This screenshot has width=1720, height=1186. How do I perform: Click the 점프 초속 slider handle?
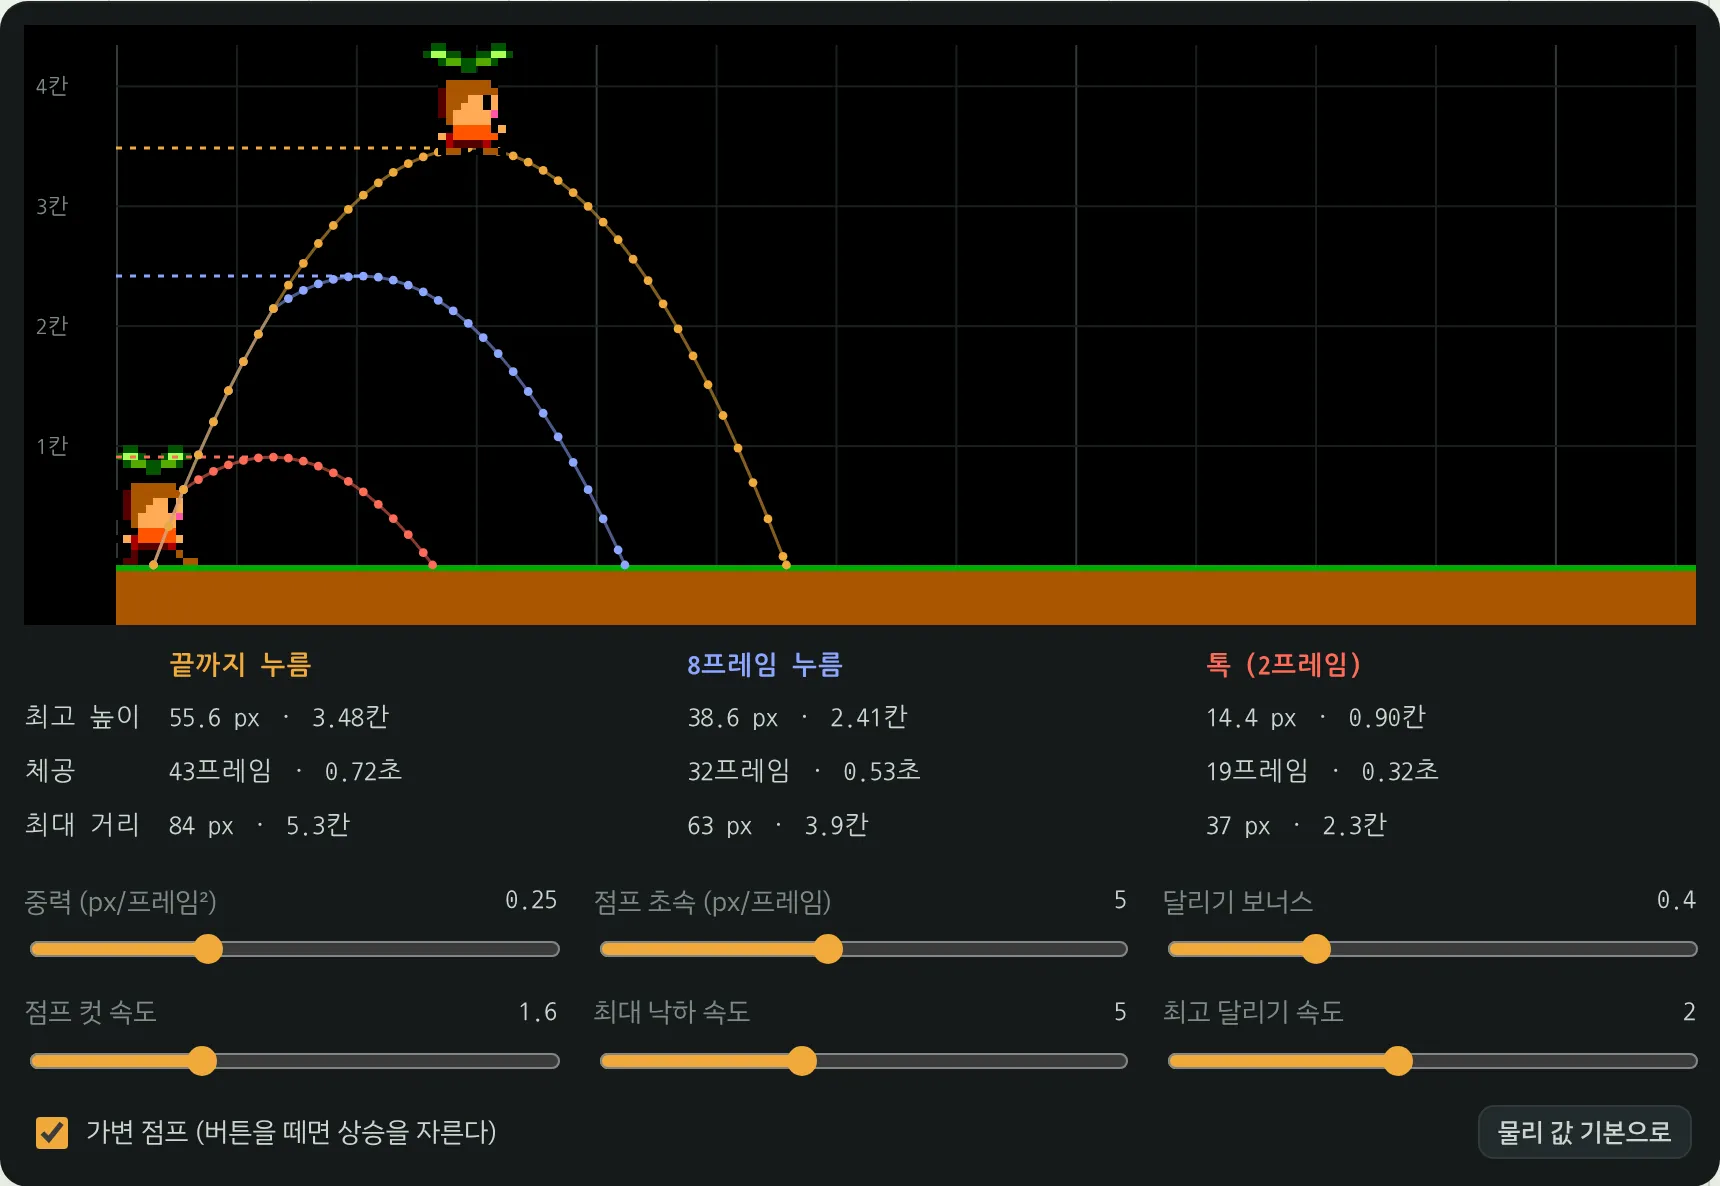[x=828, y=949]
